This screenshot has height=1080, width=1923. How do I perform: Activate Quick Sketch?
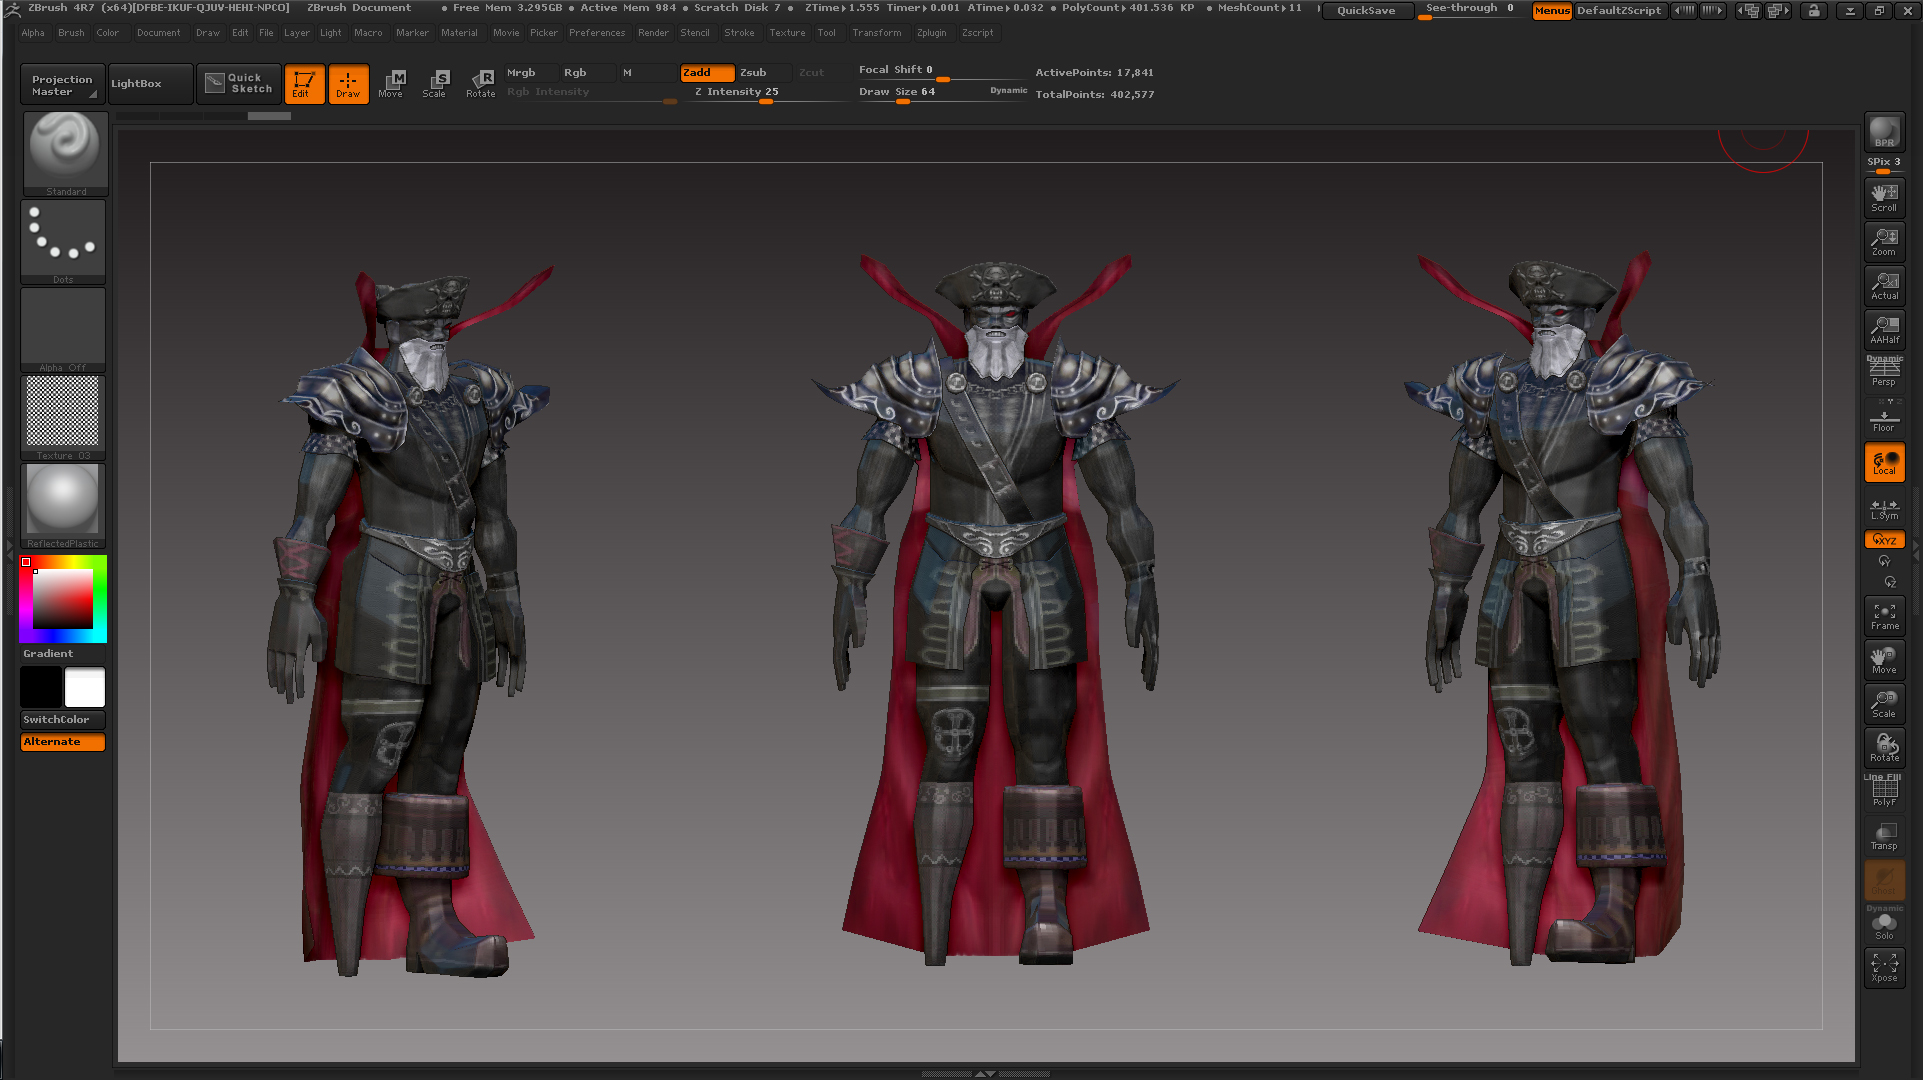tap(239, 84)
